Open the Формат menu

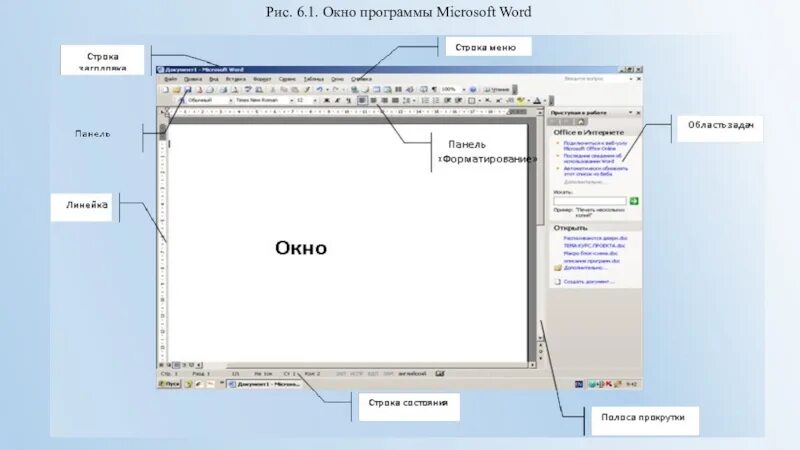tap(262, 79)
